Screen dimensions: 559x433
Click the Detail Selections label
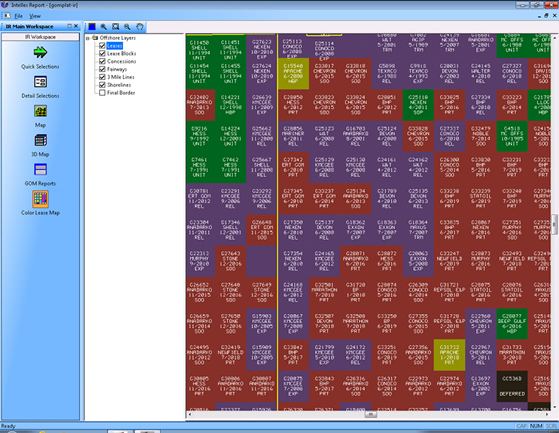pos(40,96)
